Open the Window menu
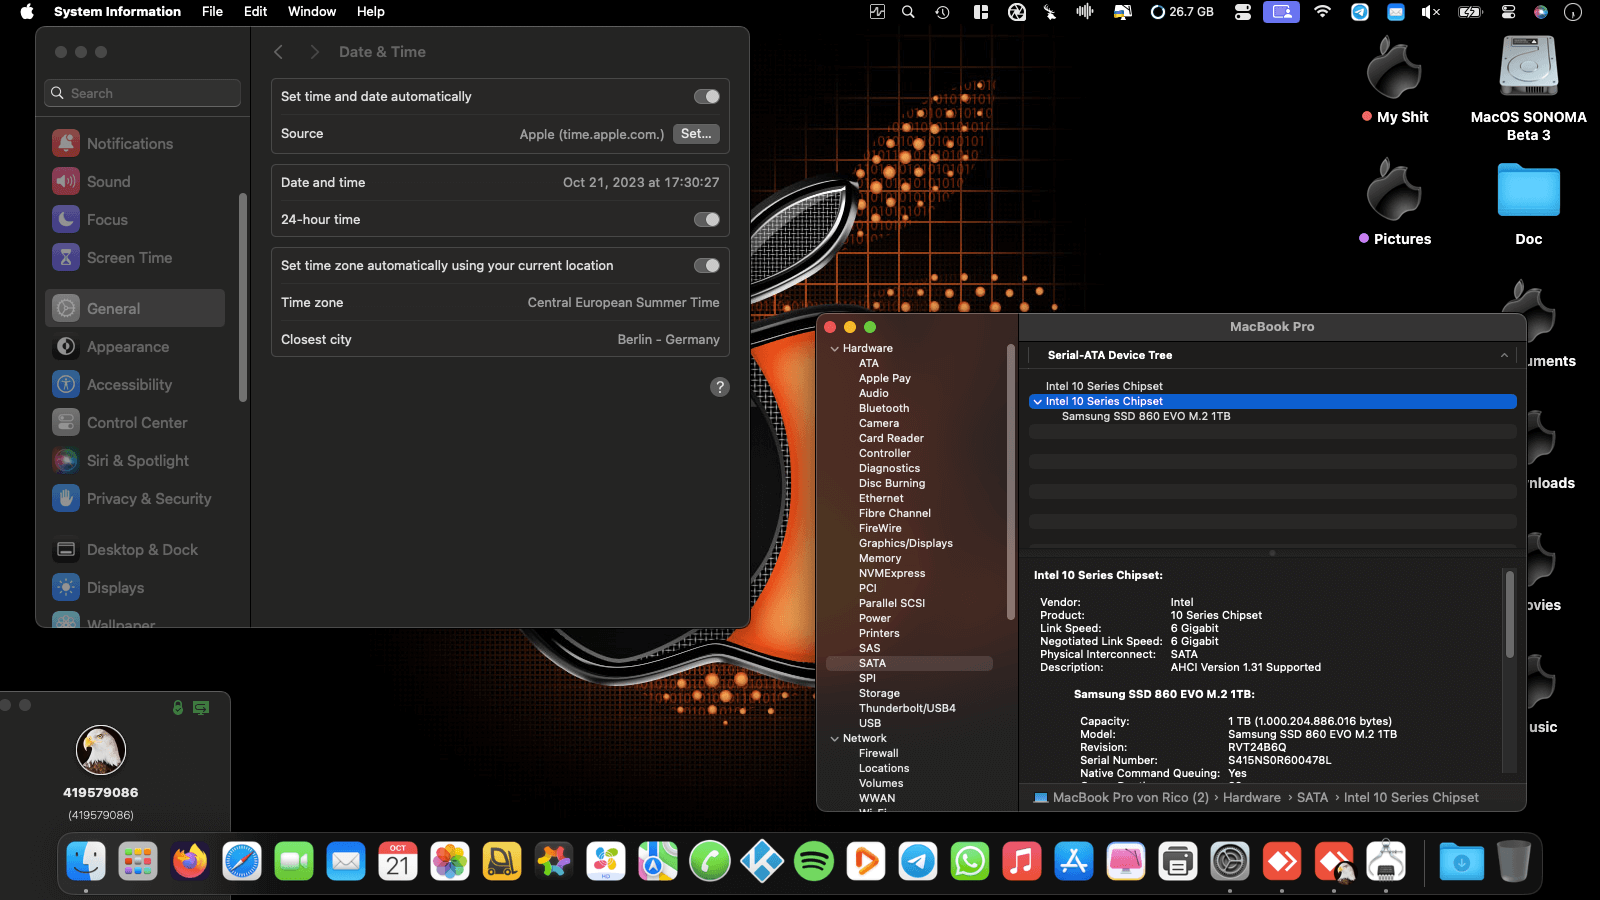The width and height of the screenshot is (1600, 900). pyautogui.click(x=312, y=12)
